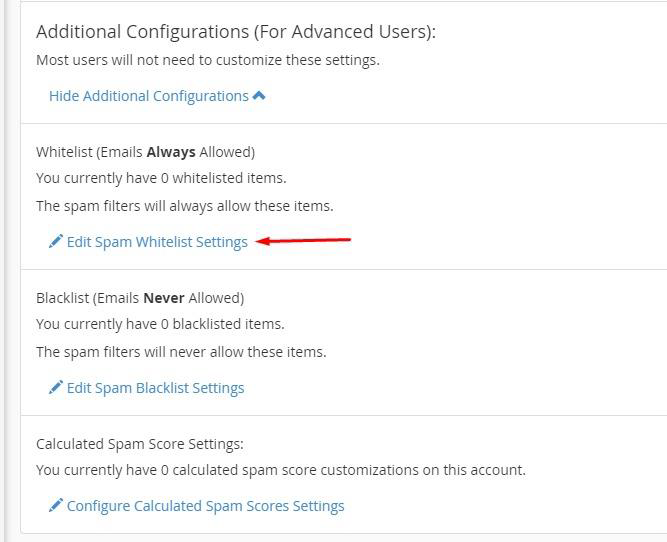667x542 pixels.
Task: Click the '0 calculated spam score customizations' text
Action: pos(281,470)
